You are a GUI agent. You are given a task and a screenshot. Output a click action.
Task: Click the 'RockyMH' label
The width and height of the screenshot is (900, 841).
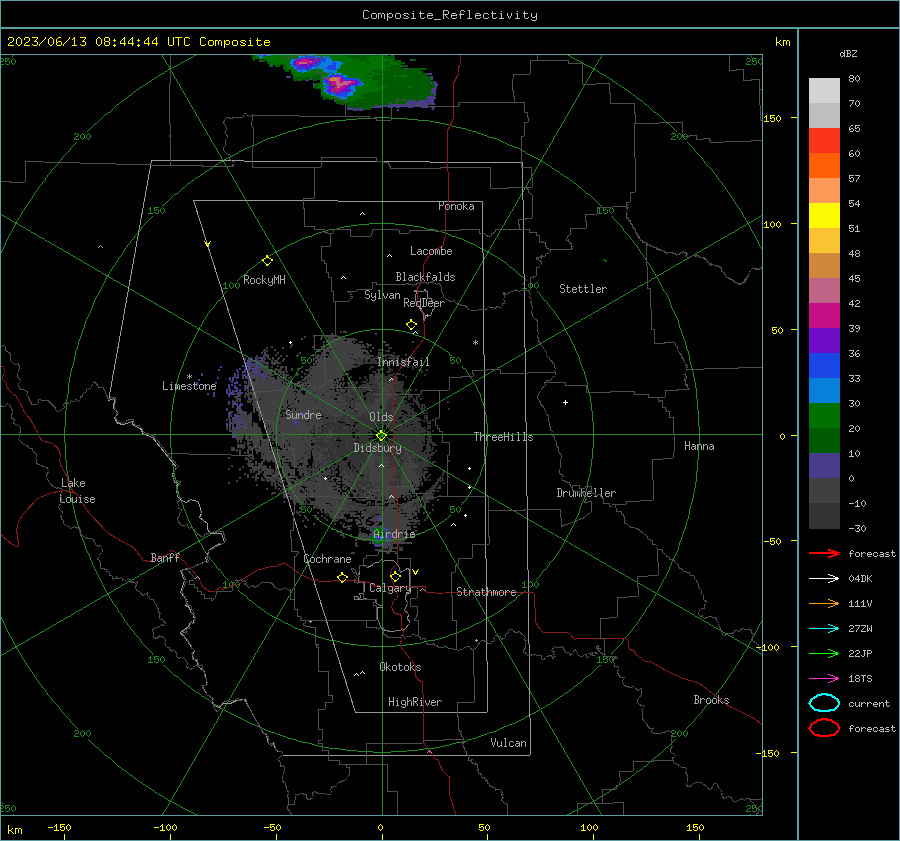click(264, 280)
